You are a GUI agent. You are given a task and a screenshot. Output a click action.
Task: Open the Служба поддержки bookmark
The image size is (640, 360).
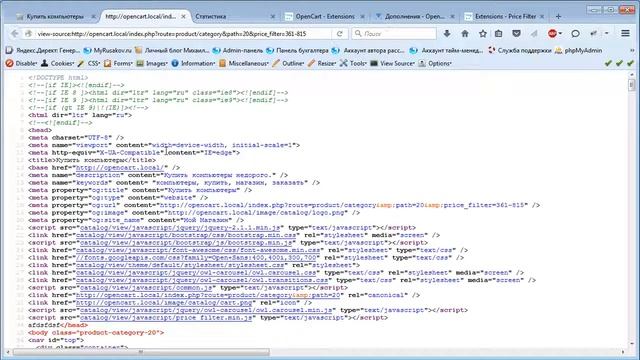tap(520, 51)
